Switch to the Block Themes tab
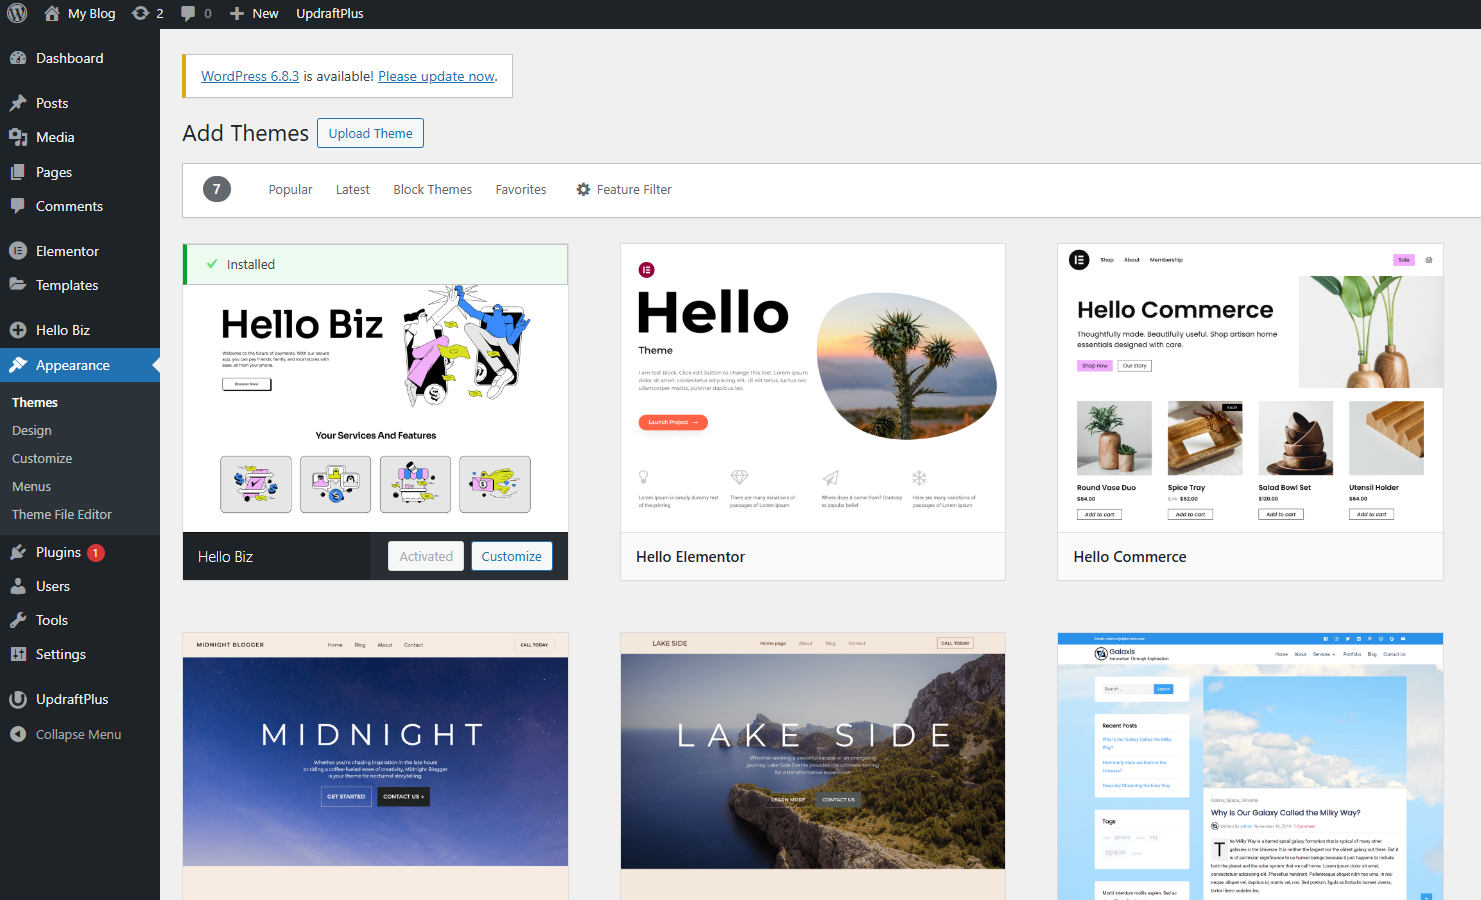The height and width of the screenshot is (900, 1481). click(x=432, y=189)
